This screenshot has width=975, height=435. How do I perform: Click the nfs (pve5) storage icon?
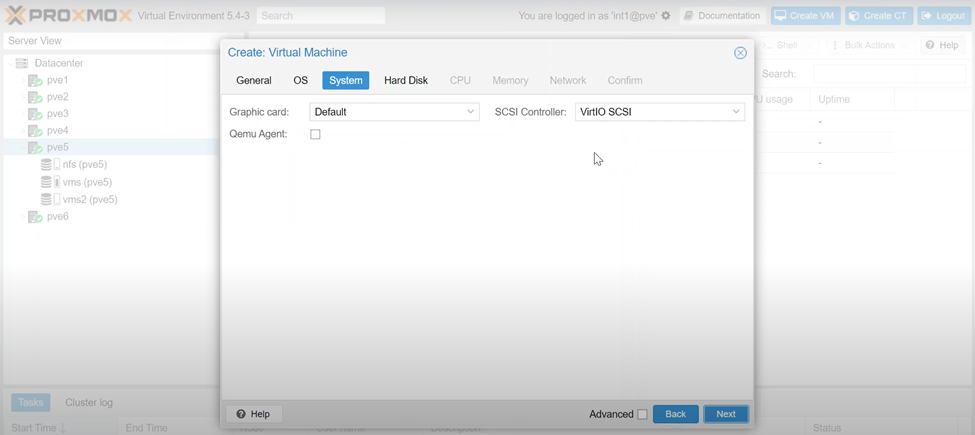pos(50,165)
